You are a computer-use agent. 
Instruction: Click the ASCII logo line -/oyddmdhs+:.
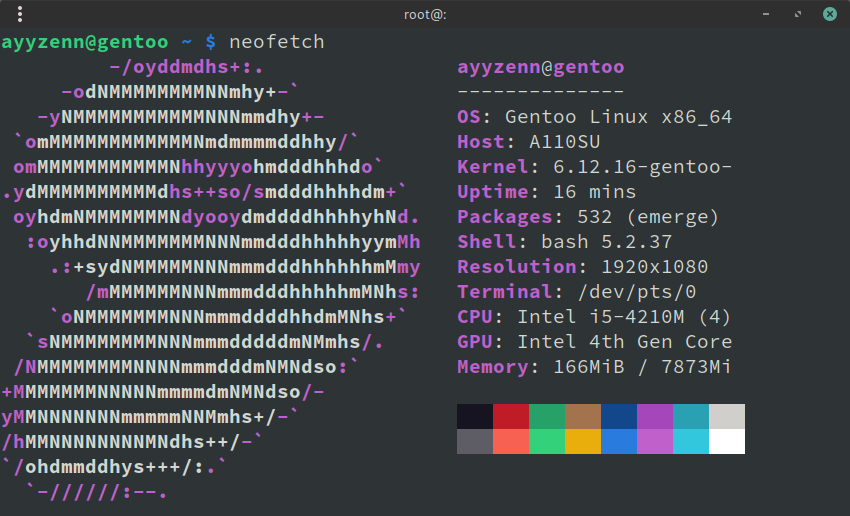point(186,67)
